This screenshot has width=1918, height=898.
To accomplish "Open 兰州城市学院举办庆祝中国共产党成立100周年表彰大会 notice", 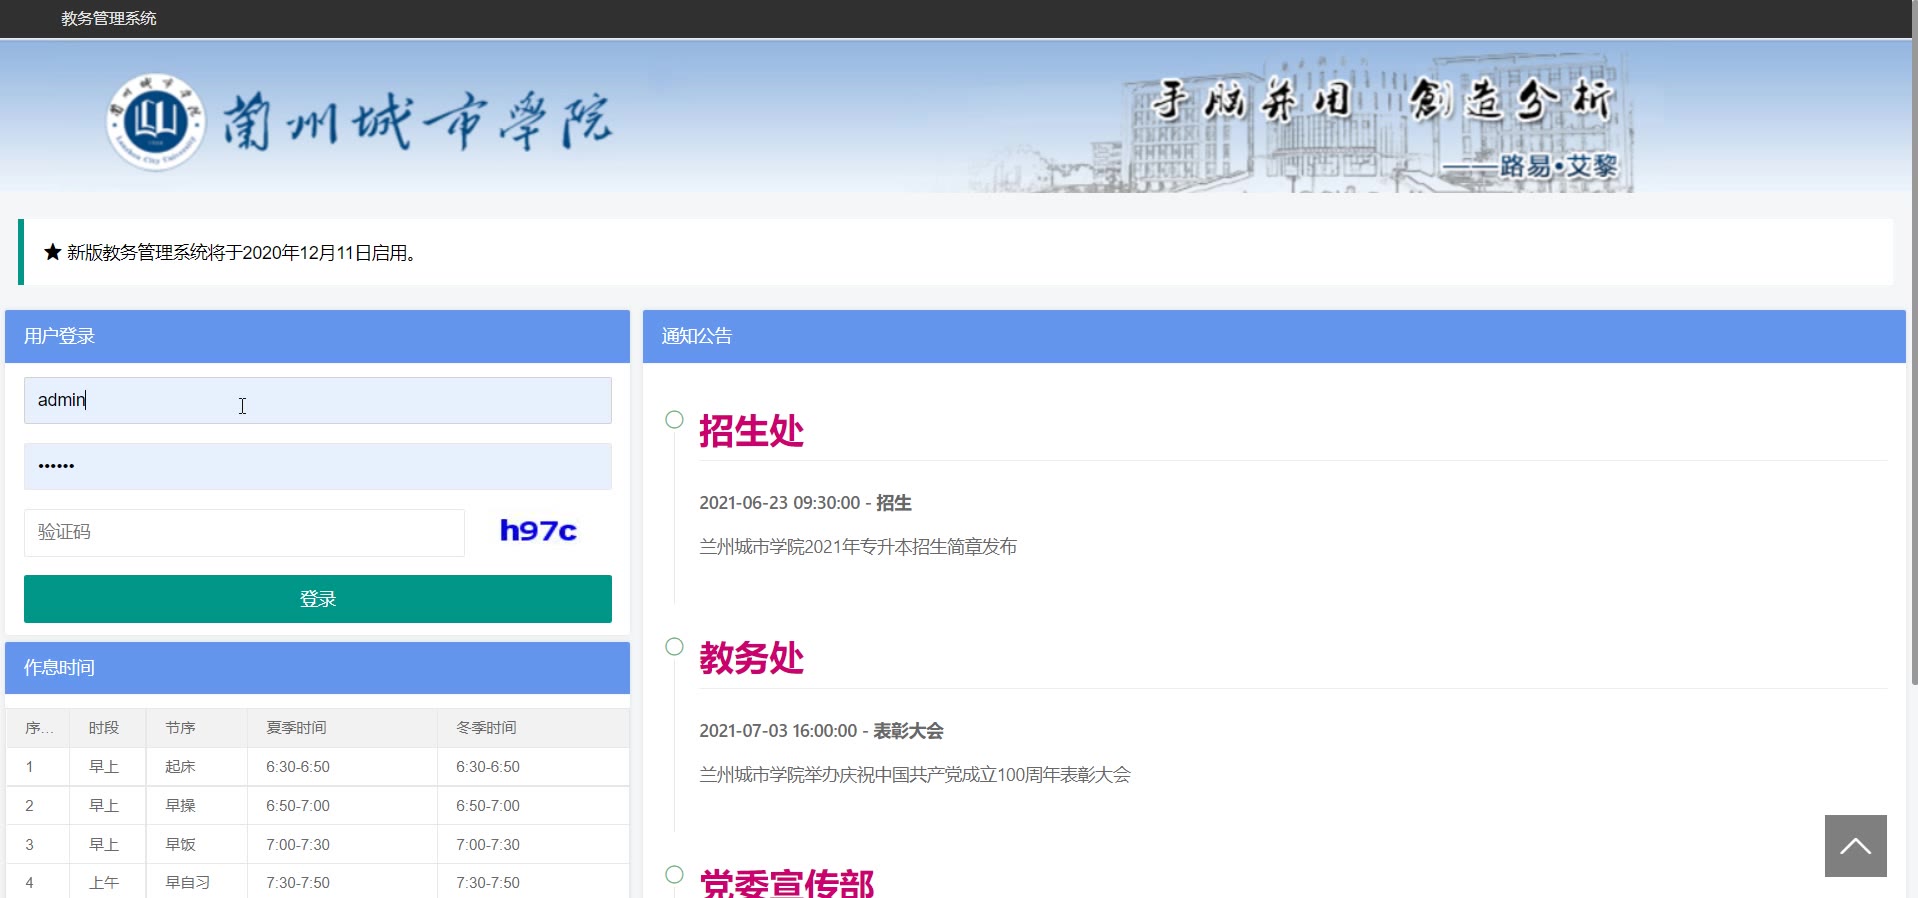I will [x=915, y=775].
